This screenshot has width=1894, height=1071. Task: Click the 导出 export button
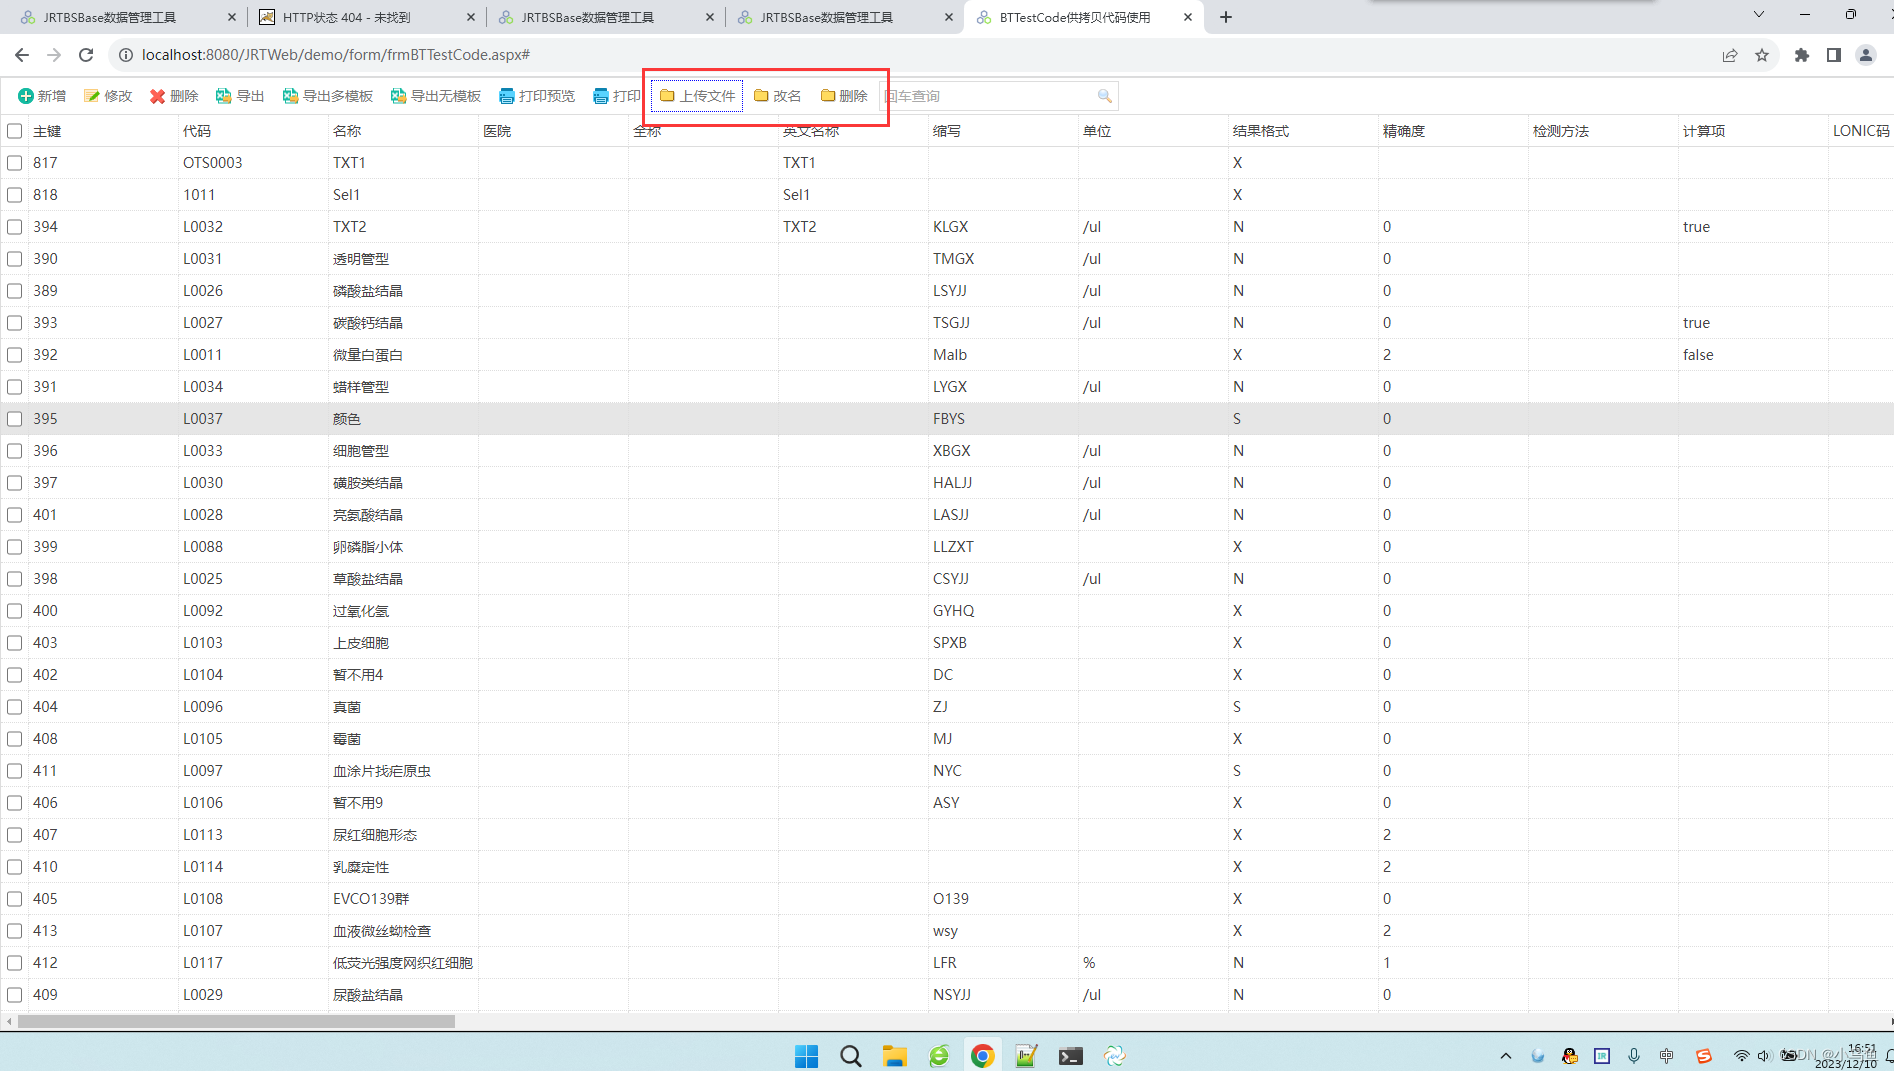[x=240, y=96]
